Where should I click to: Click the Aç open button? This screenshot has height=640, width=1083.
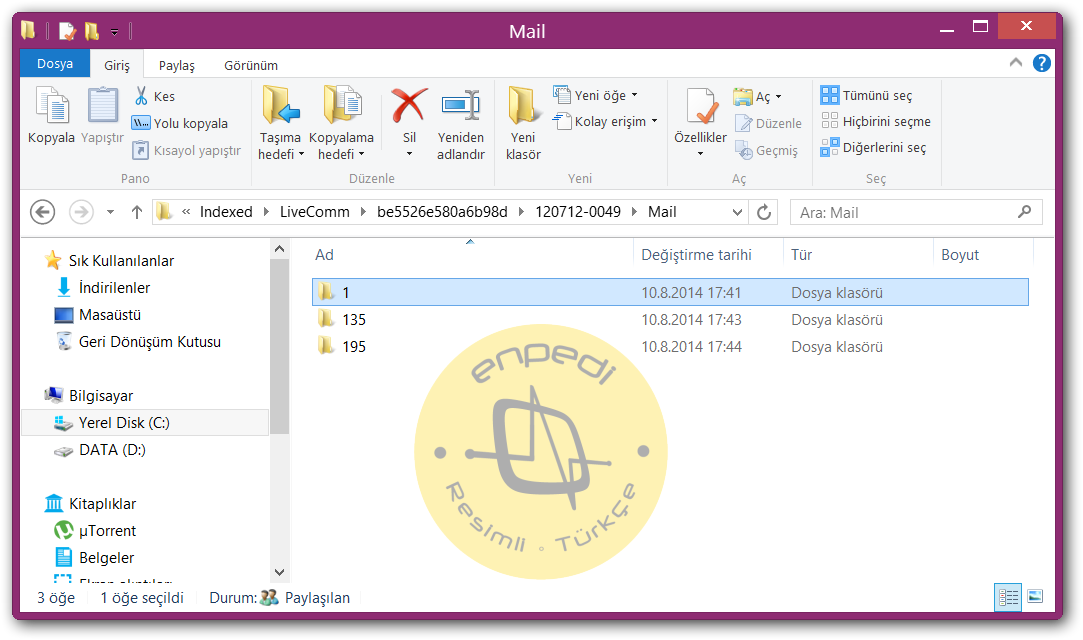[x=757, y=97]
